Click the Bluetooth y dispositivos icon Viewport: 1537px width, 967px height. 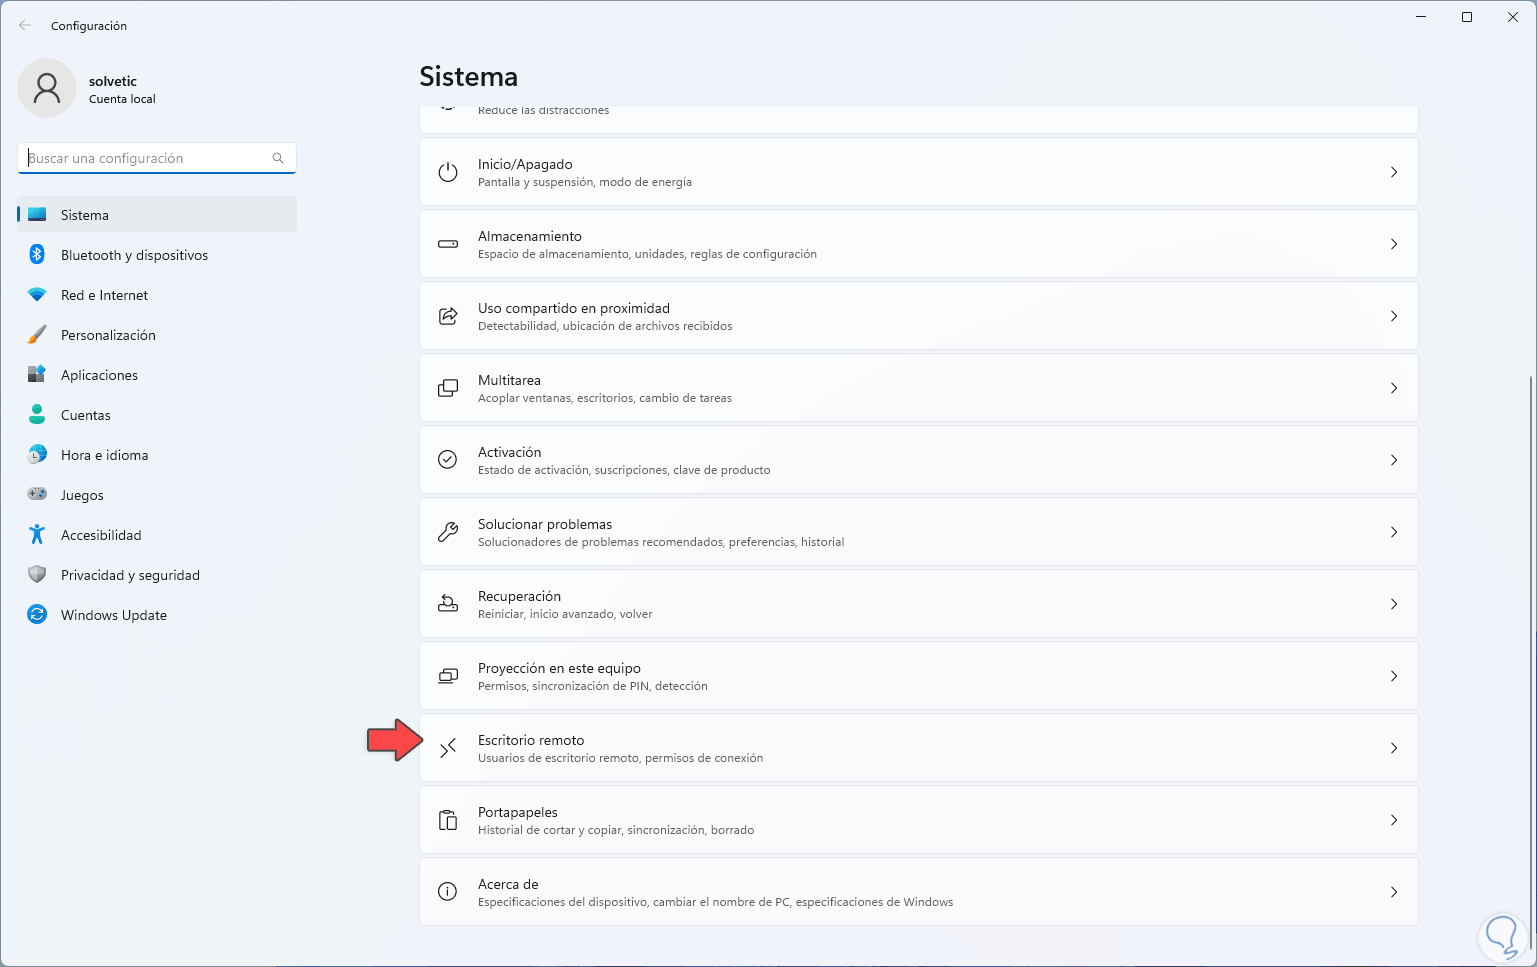tap(37, 254)
